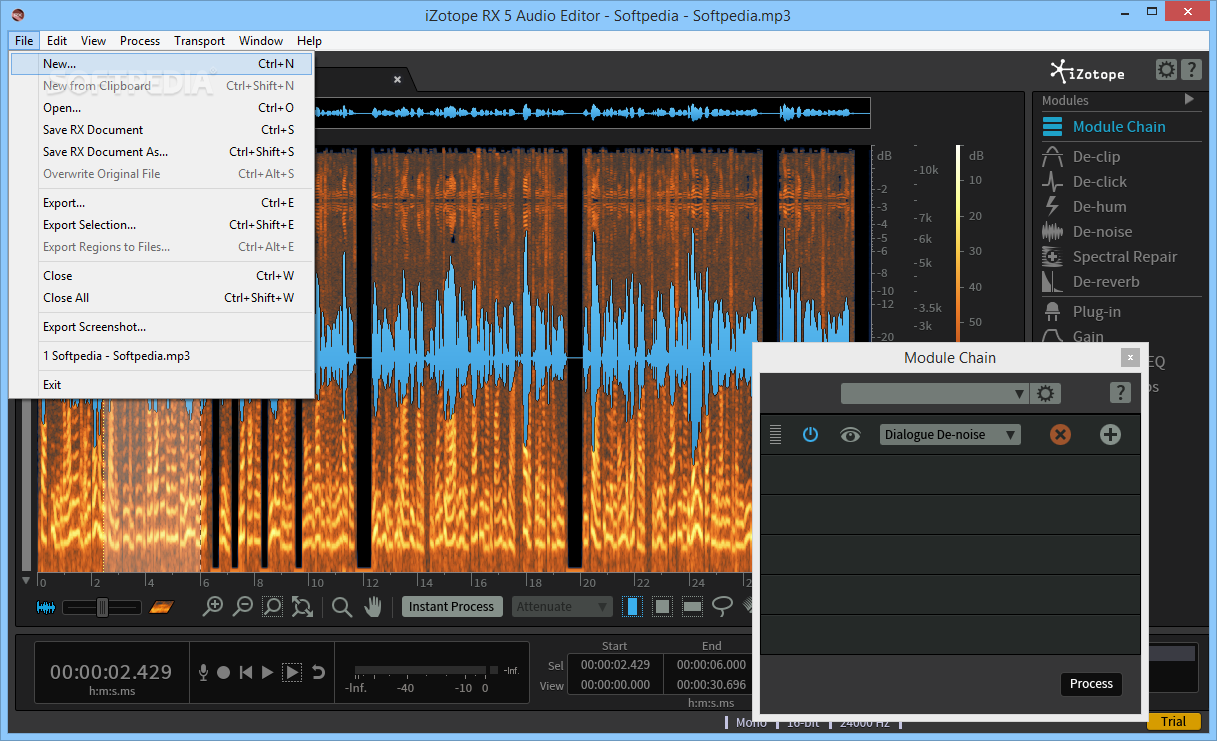Screen dimensions: 1217x741
Task: Select the Zoom tool magnifier
Action: pyautogui.click(x=342, y=607)
